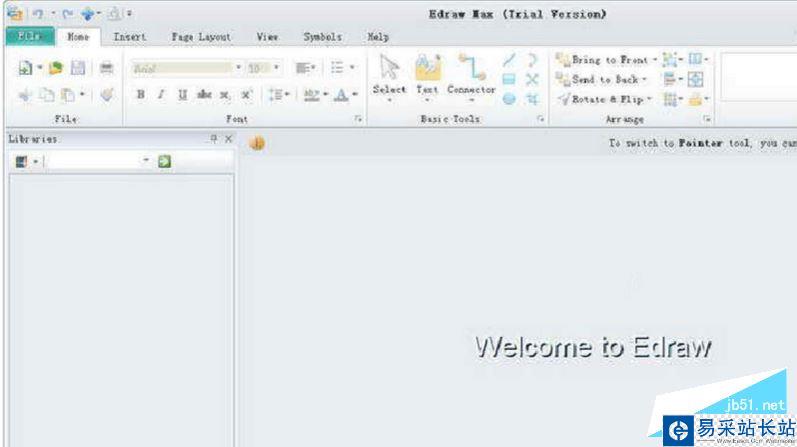The height and width of the screenshot is (447, 797).
Task: Switch to the Page Layout tab
Action: (x=201, y=37)
